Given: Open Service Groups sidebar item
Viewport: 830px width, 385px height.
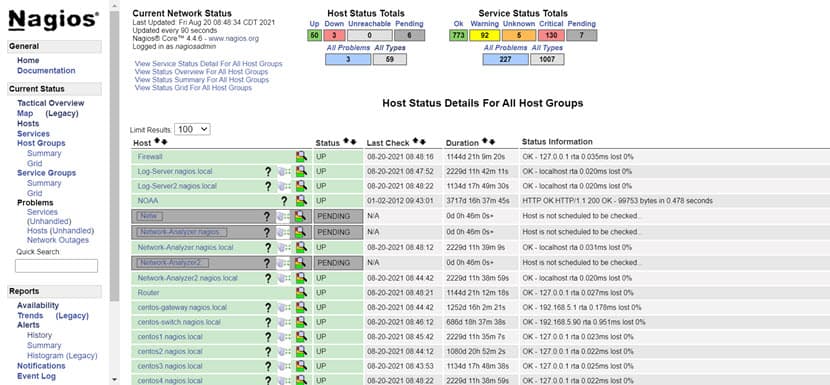Looking at the screenshot, I should 46,173.
